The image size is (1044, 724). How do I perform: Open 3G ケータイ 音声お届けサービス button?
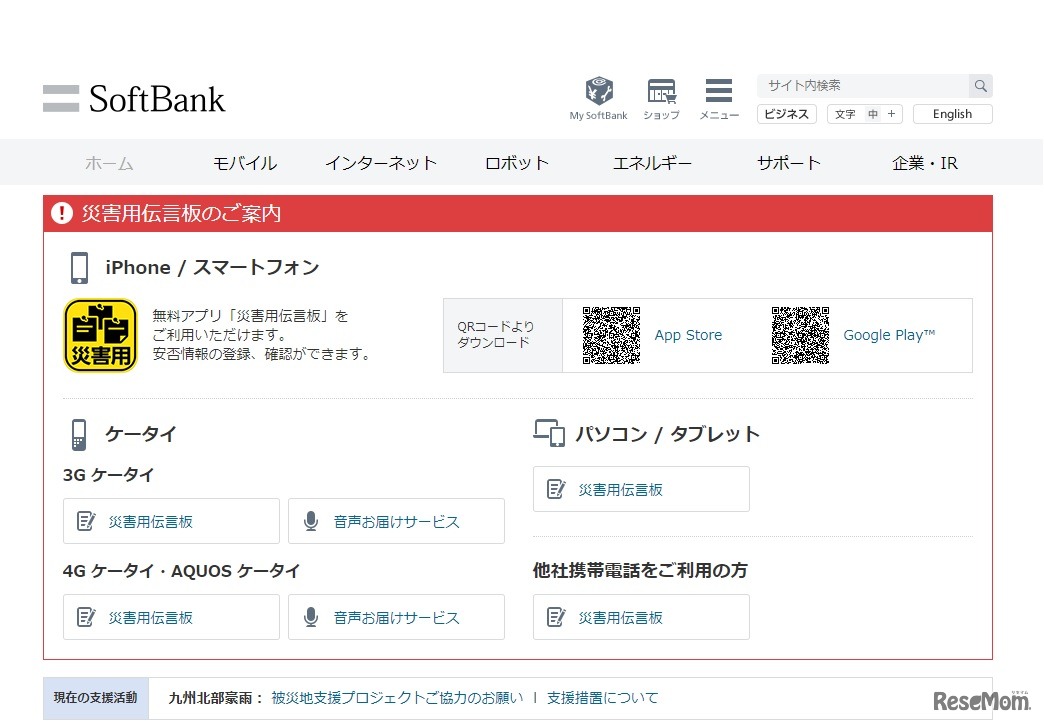point(396,521)
